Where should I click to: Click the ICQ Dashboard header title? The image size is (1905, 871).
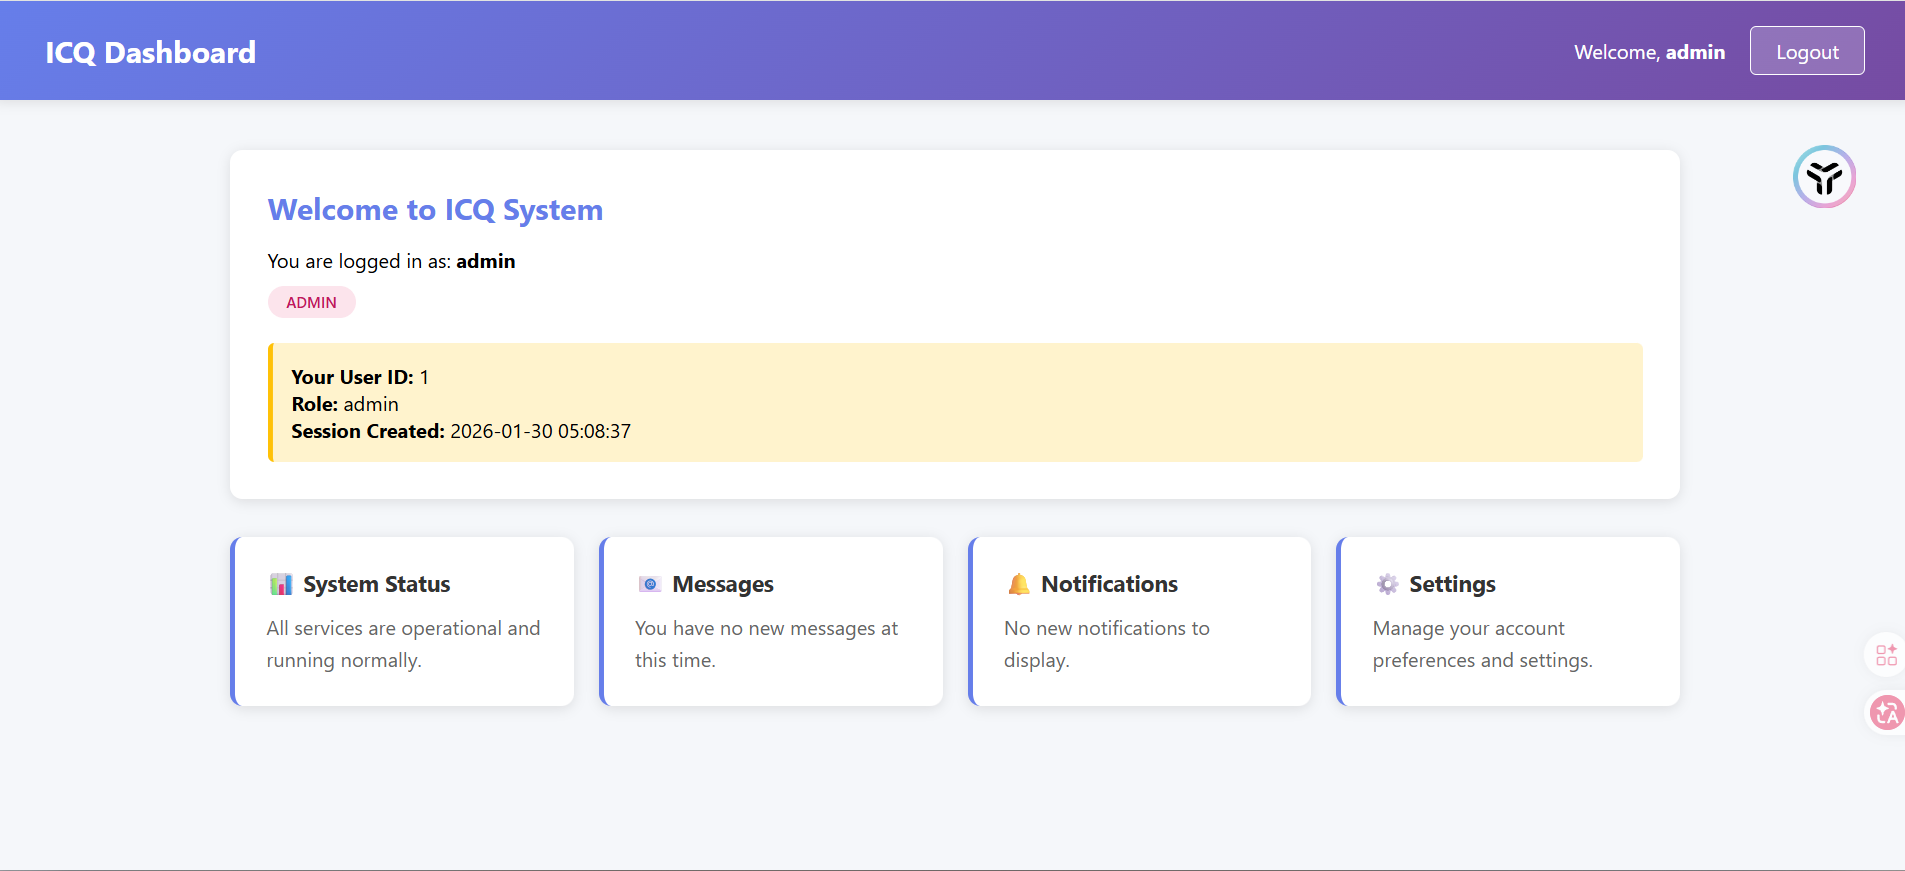[150, 52]
